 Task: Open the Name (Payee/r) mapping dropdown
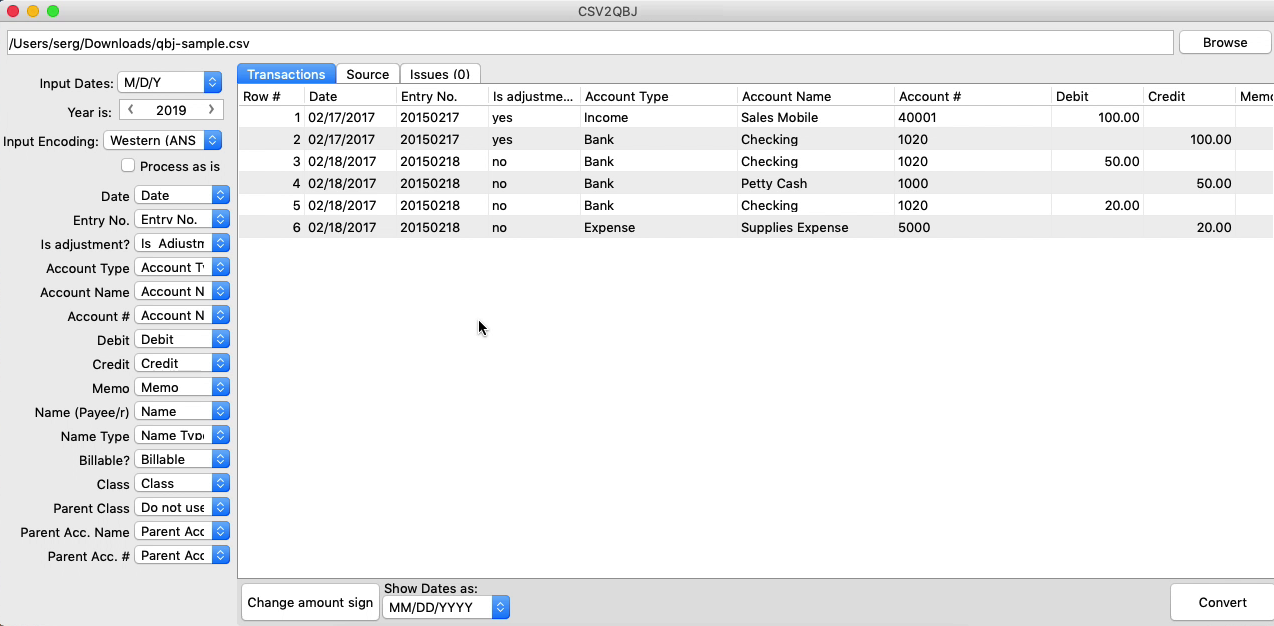pyautogui.click(x=182, y=411)
